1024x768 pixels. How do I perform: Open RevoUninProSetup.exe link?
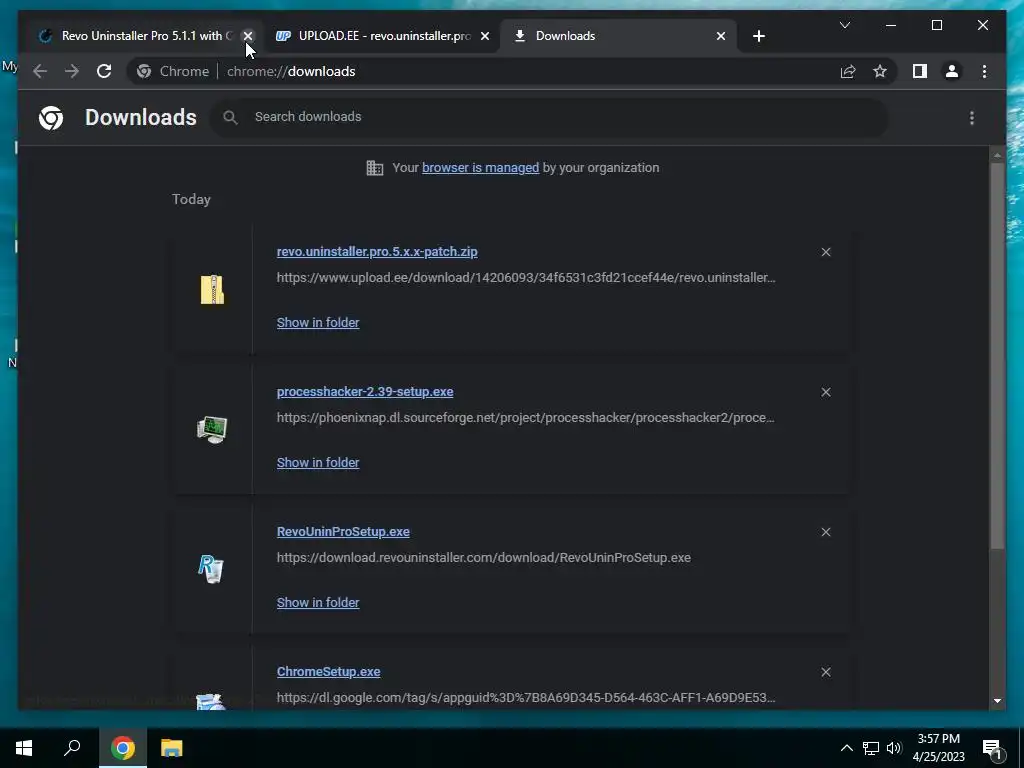(343, 532)
